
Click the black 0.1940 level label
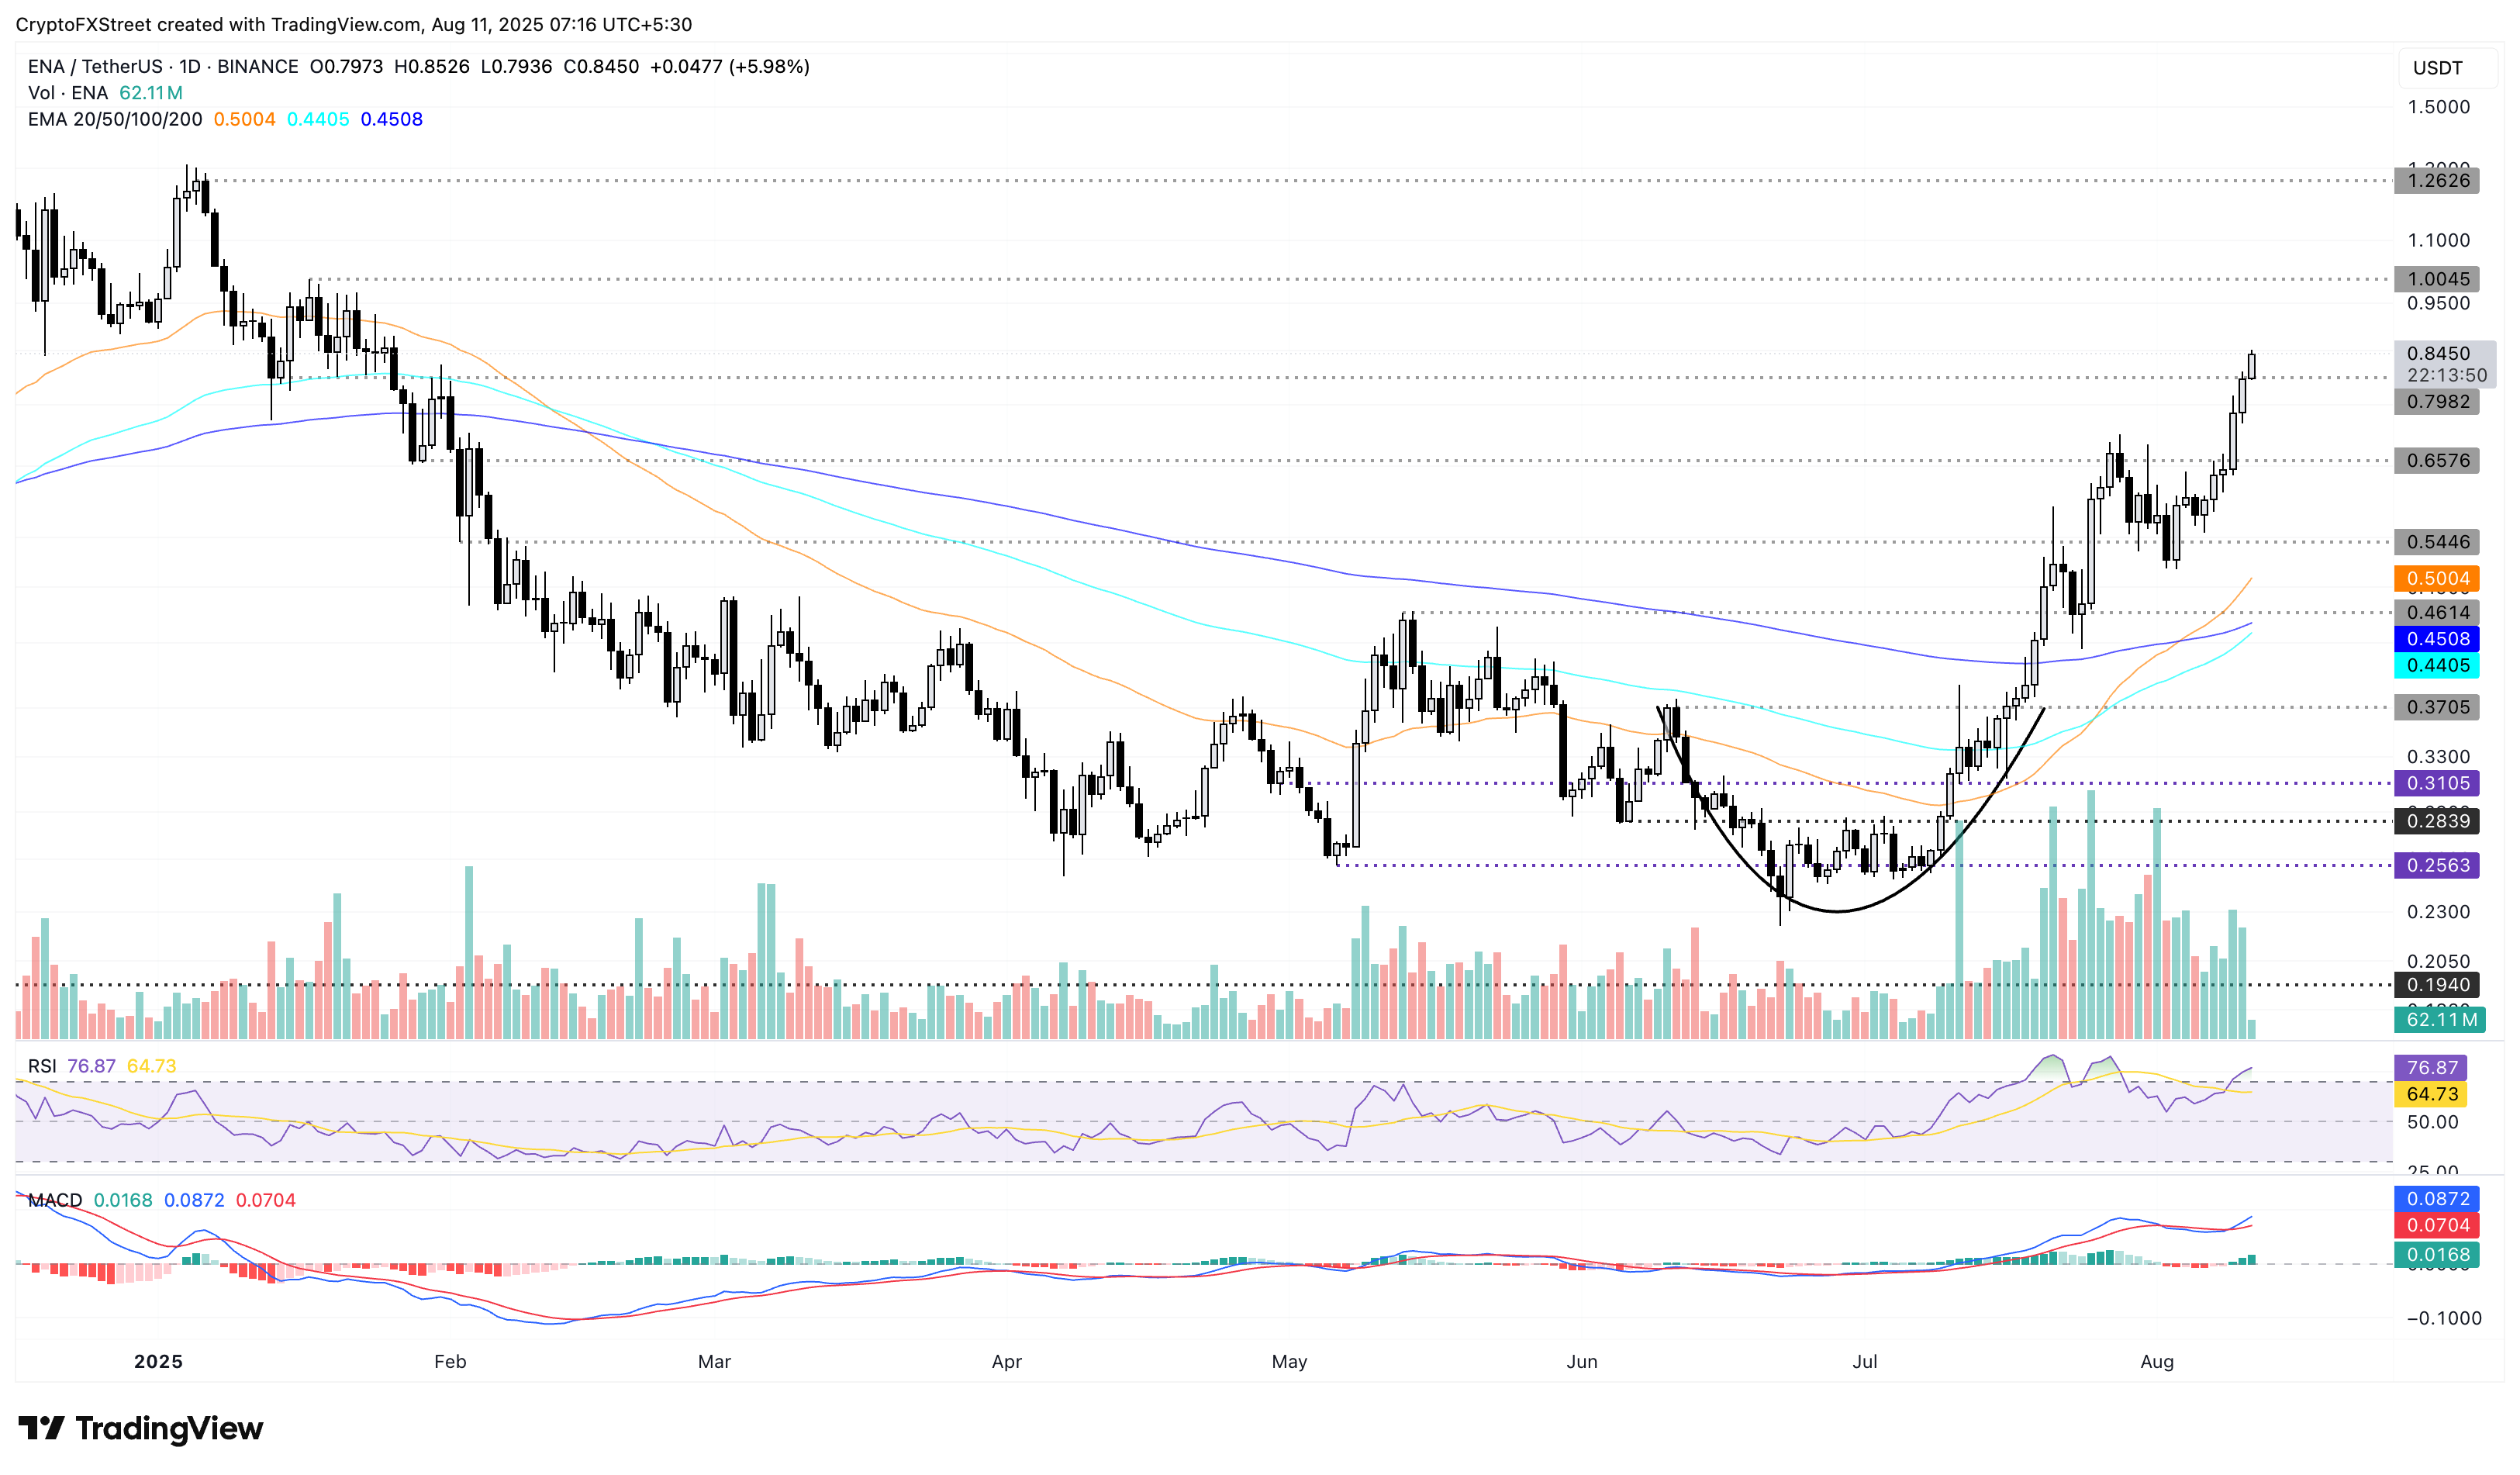click(x=2436, y=985)
